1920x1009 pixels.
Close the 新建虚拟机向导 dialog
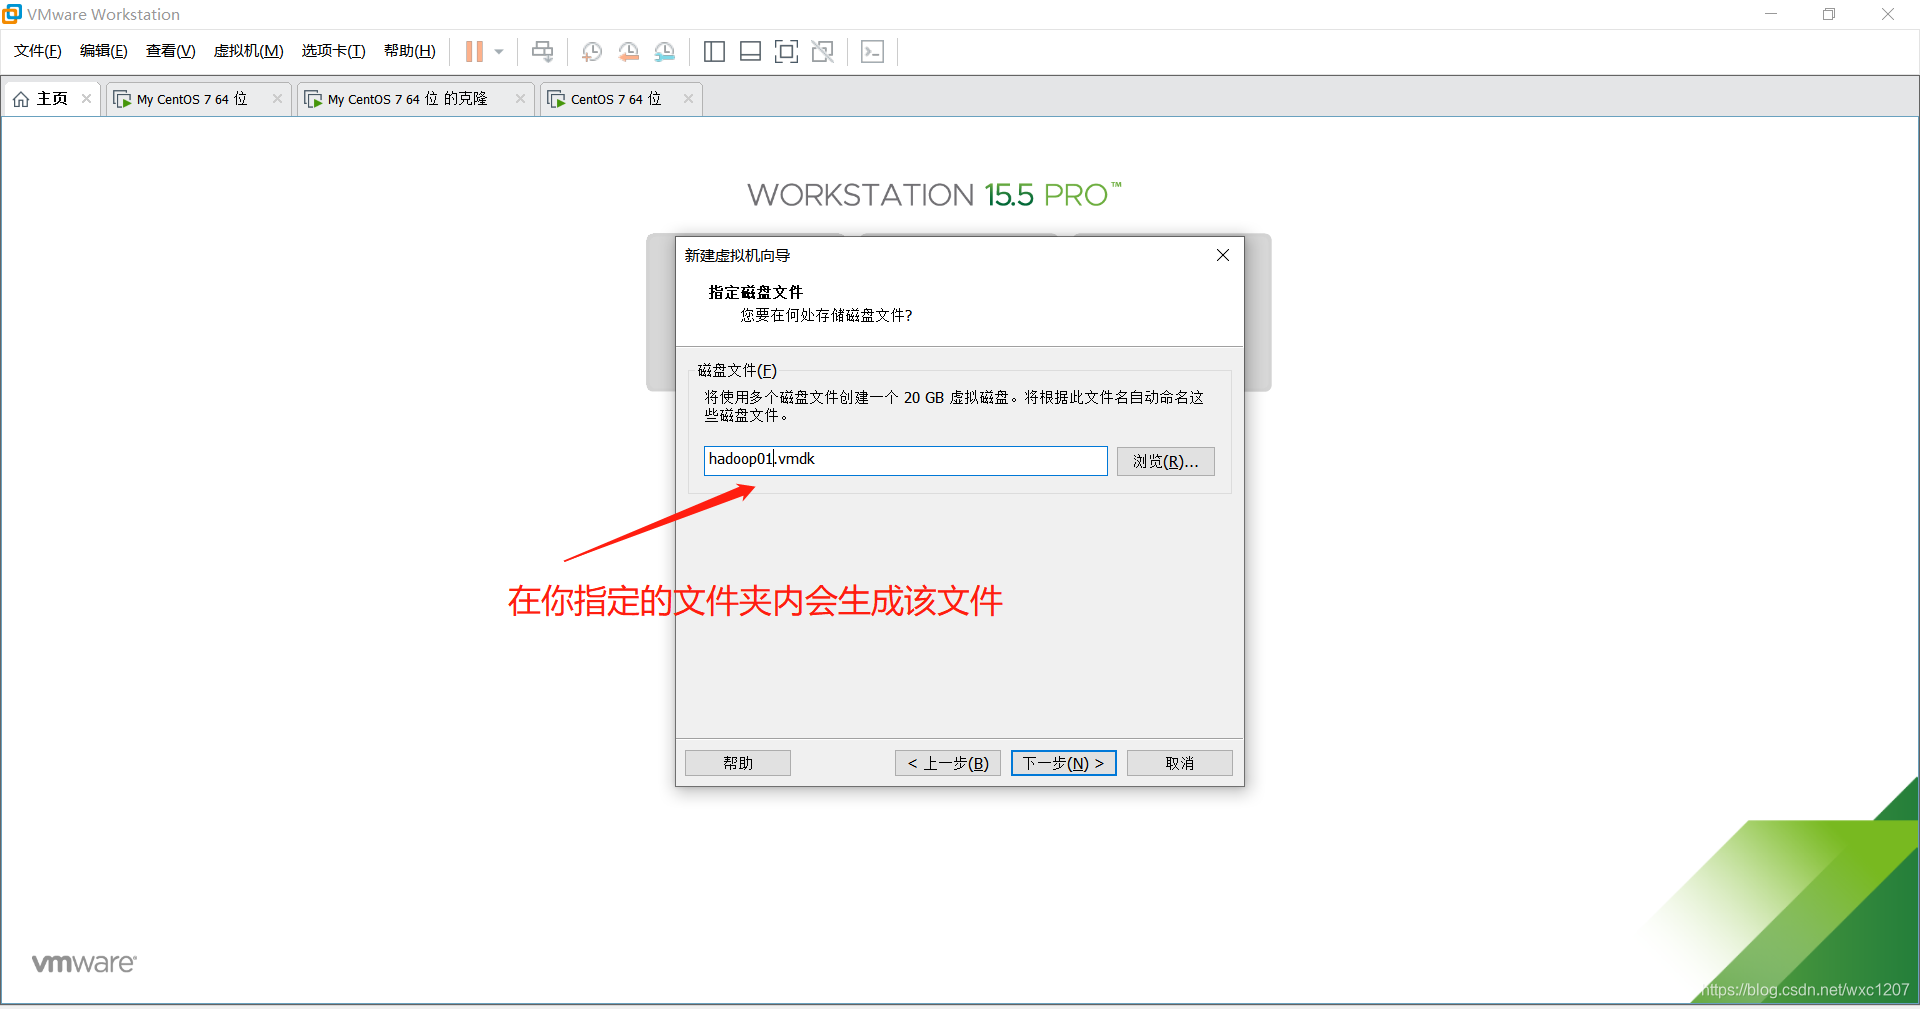click(x=1222, y=255)
